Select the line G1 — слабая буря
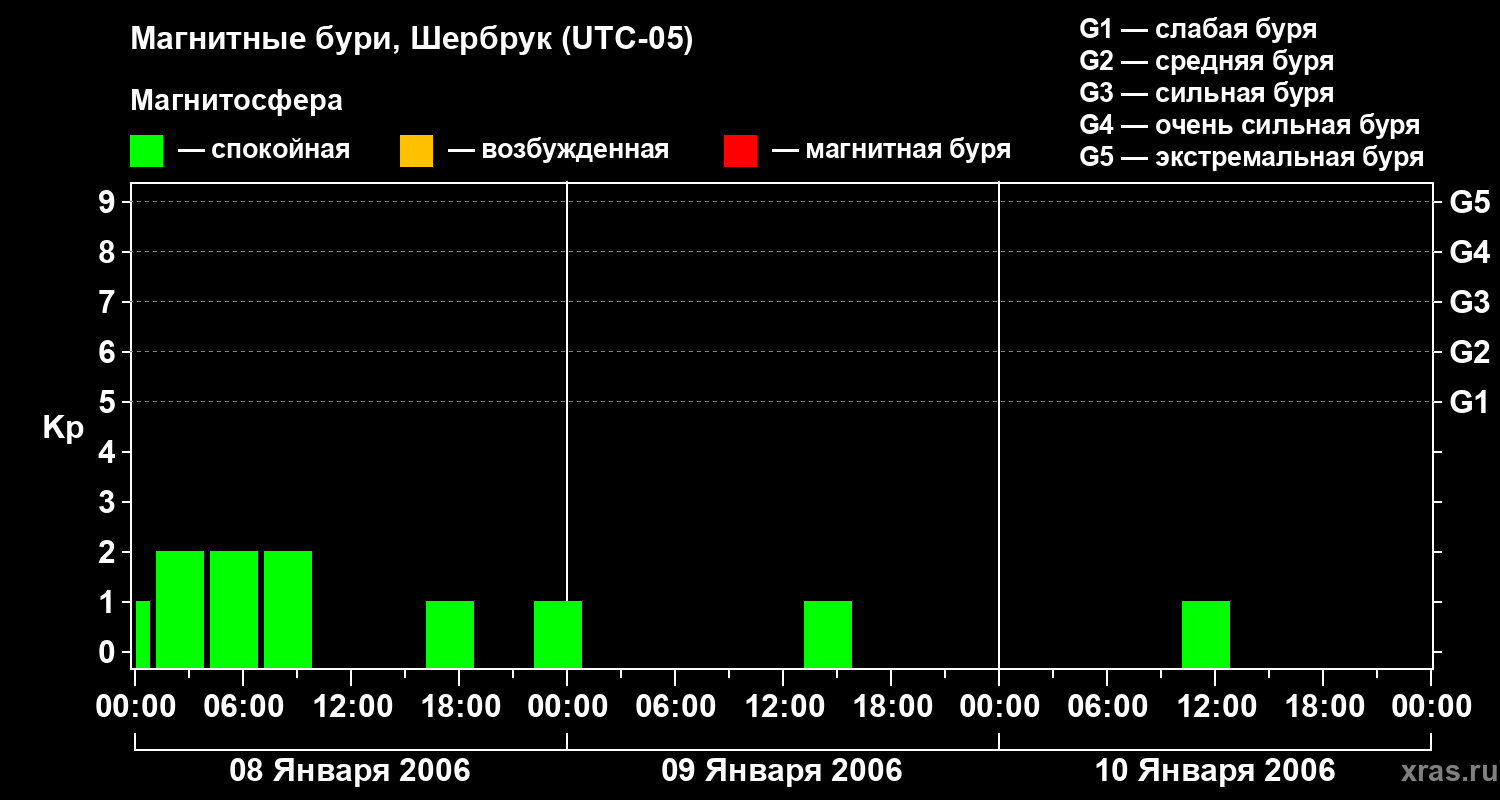Image resolution: width=1500 pixels, height=800 pixels. pyautogui.click(x=1198, y=29)
